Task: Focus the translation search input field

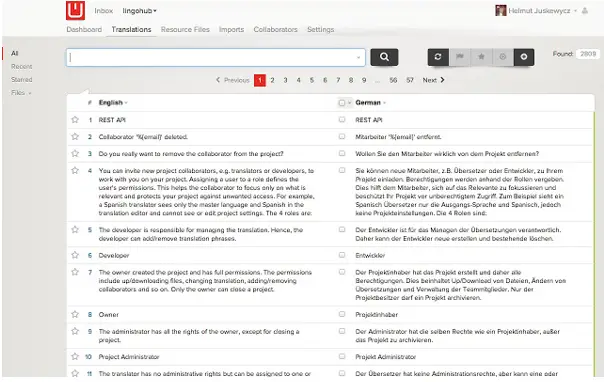Action: coord(216,57)
